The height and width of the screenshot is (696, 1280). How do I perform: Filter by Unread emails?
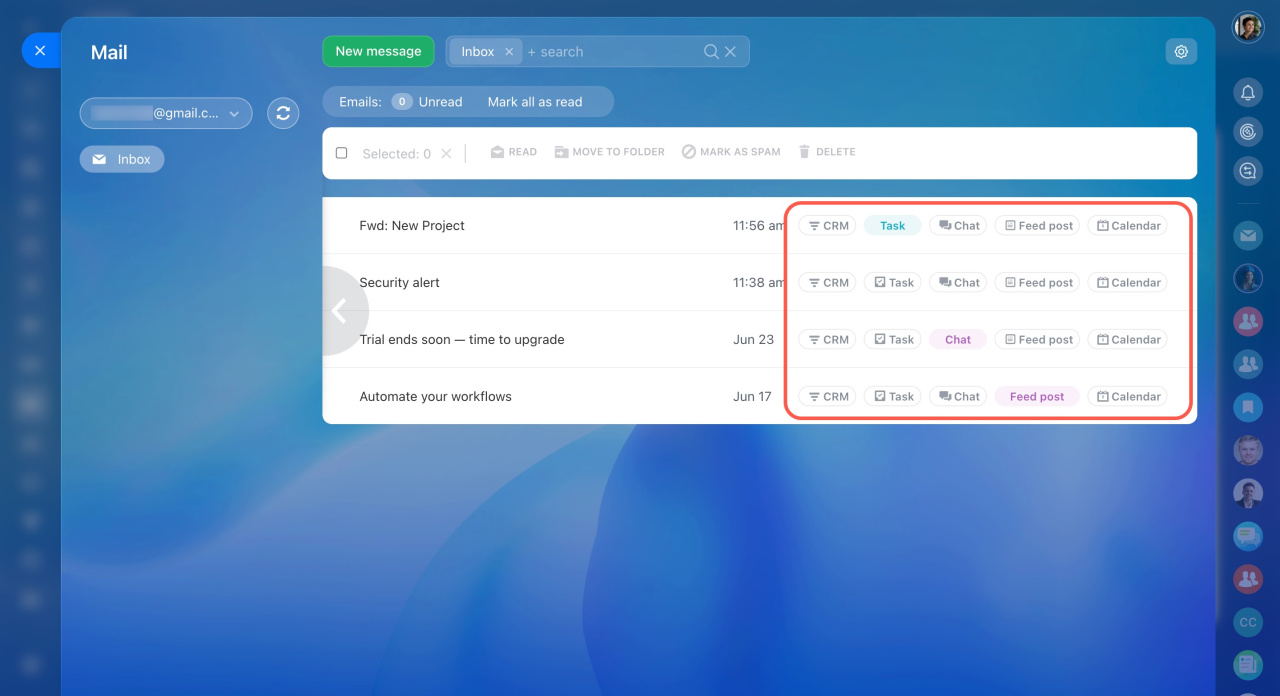coord(428,102)
